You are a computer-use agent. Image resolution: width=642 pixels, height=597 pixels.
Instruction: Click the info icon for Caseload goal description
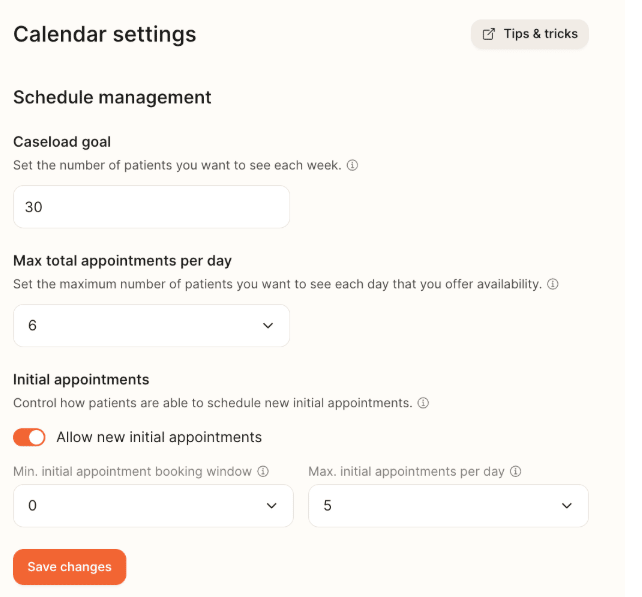(x=352, y=165)
